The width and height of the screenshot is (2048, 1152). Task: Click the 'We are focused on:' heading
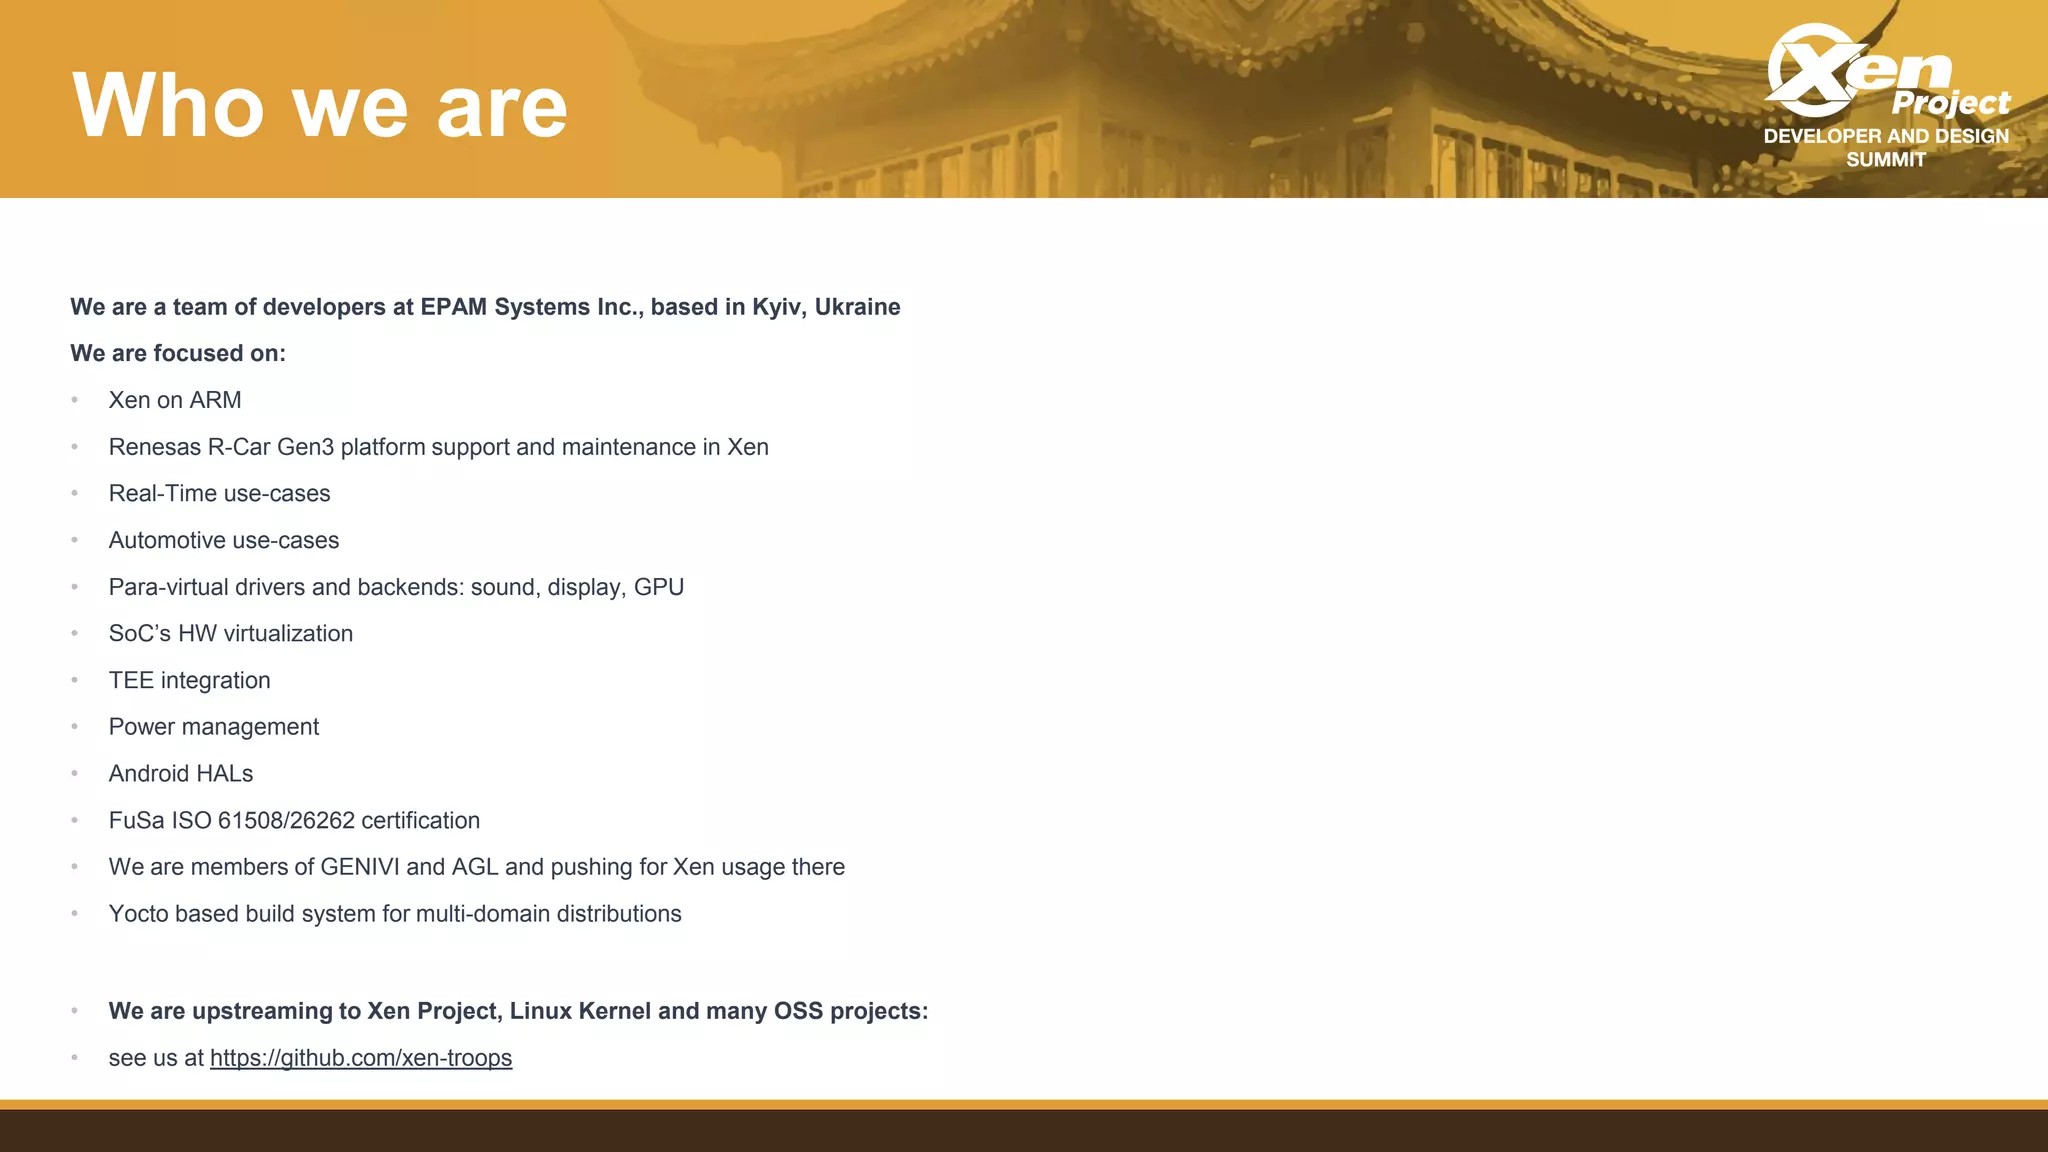tap(178, 353)
